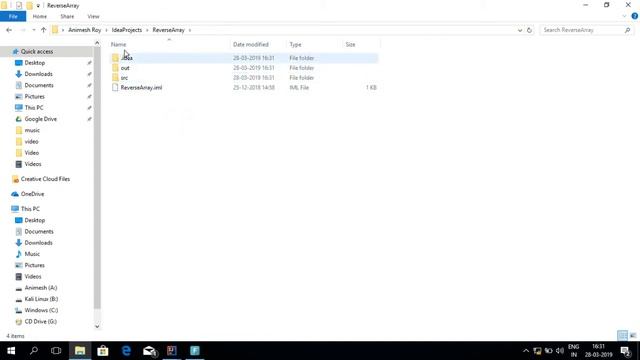Open volume control in tray
Image resolution: width=640 pixels, height=360 pixels.
560,351
